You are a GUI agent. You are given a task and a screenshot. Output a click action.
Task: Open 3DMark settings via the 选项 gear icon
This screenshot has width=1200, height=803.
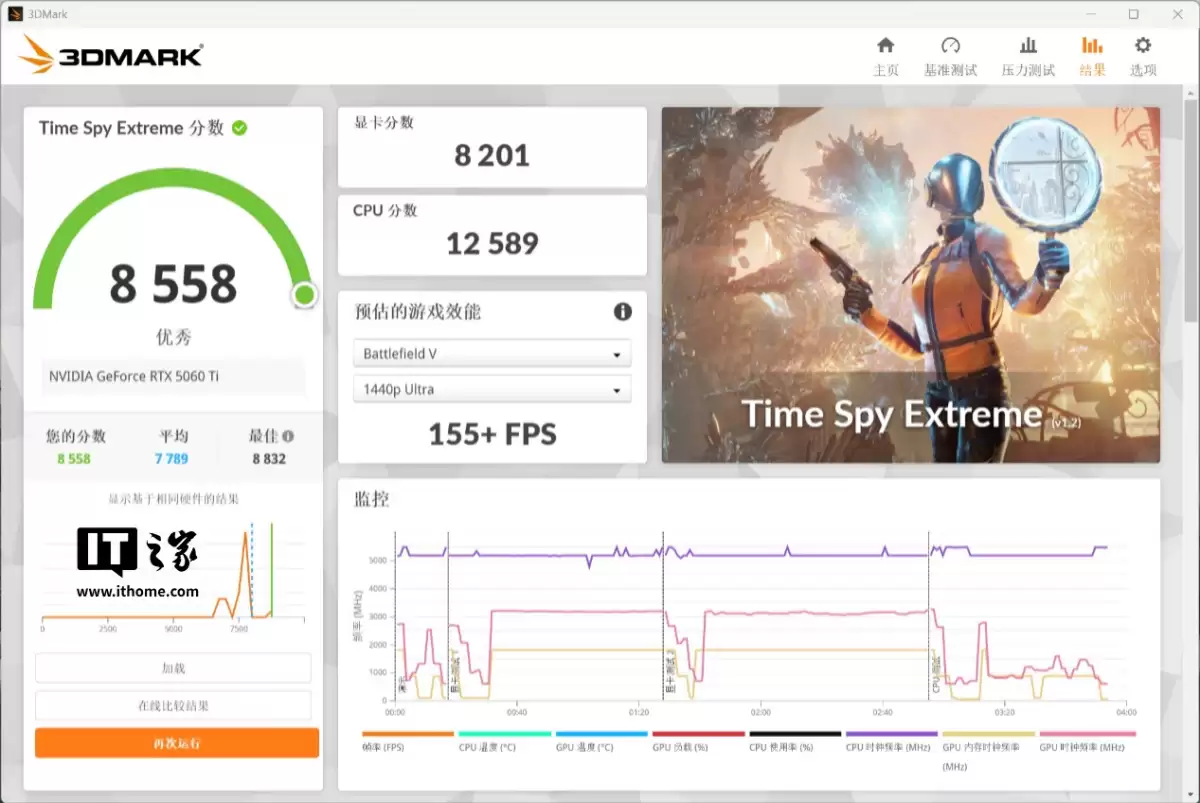[x=1142, y=46]
